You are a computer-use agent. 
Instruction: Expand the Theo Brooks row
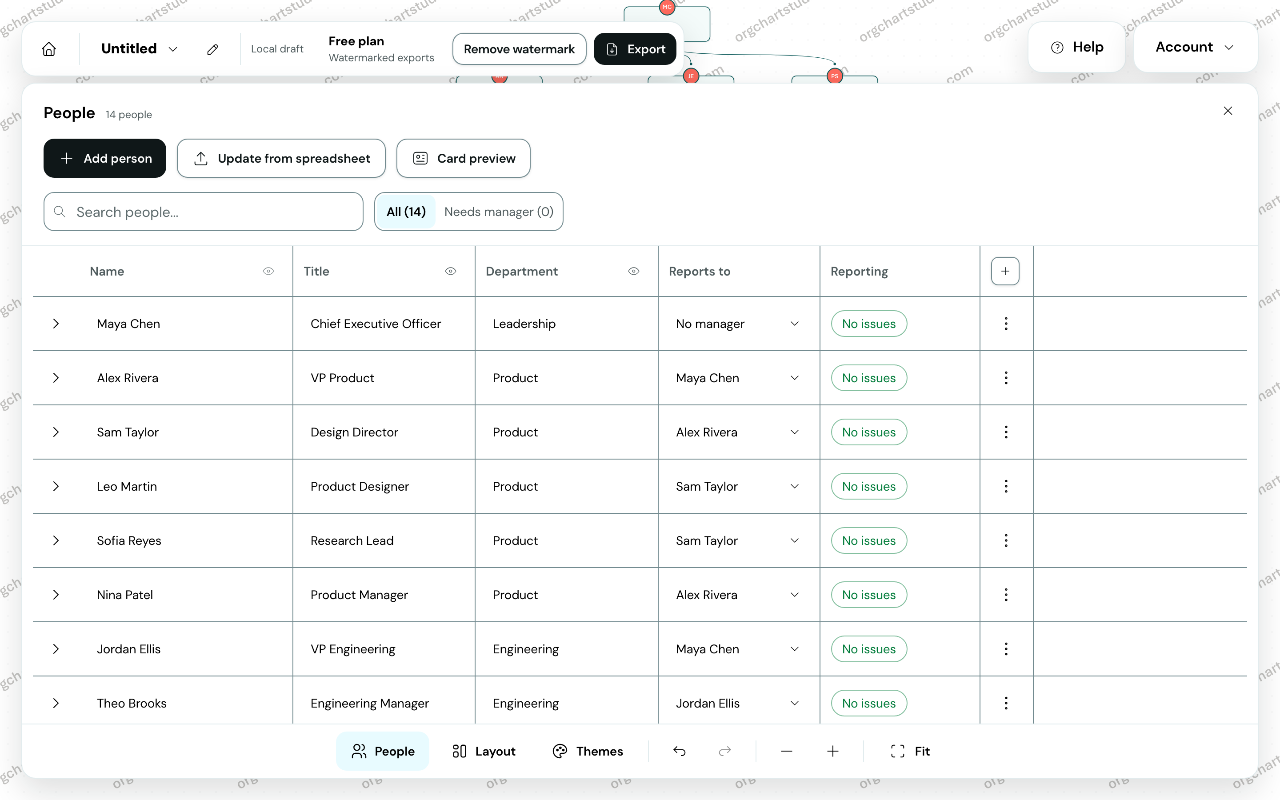pos(56,703)
